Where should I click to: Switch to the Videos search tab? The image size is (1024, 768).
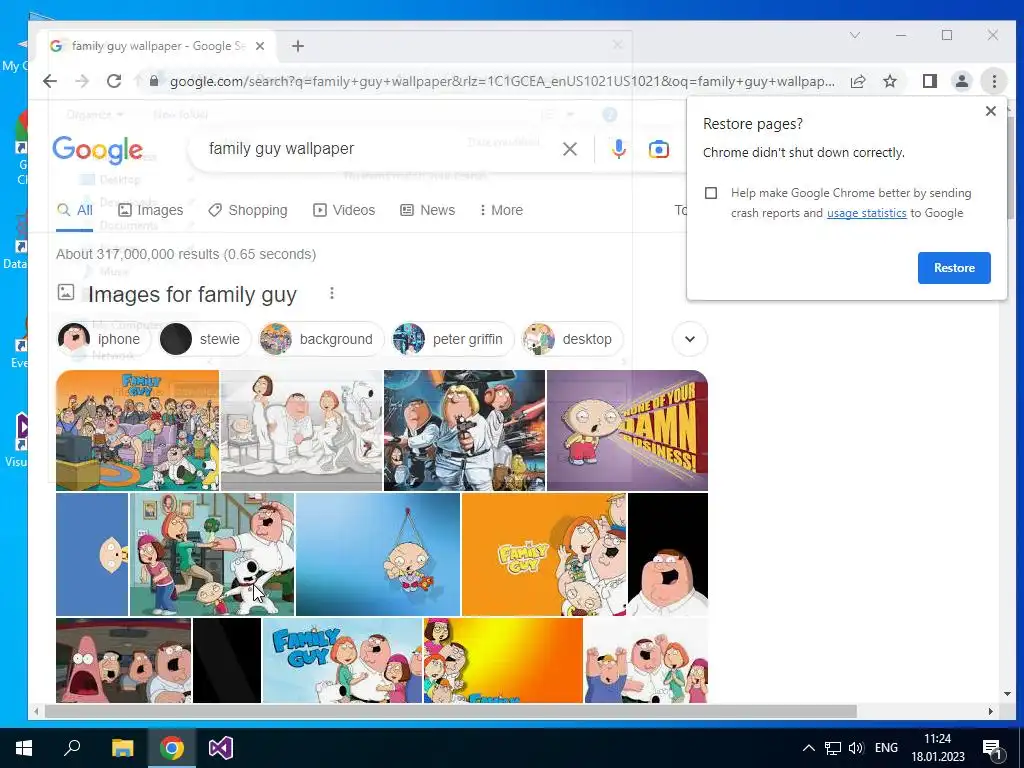coord(344,210)
